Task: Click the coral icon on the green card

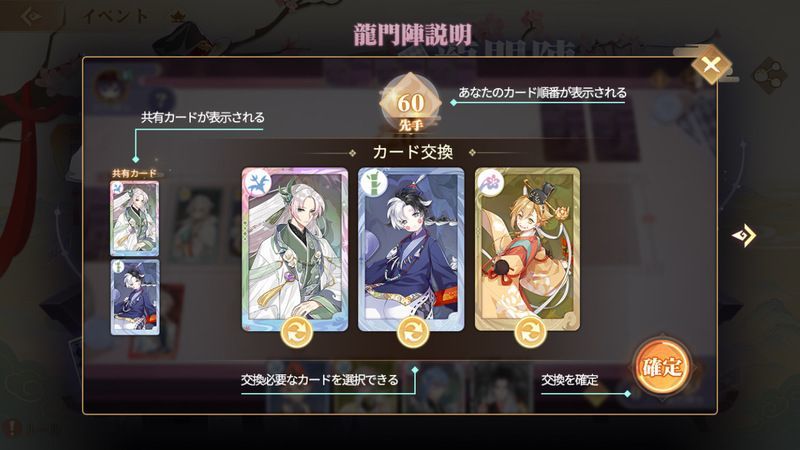Action: pos(259,184)
